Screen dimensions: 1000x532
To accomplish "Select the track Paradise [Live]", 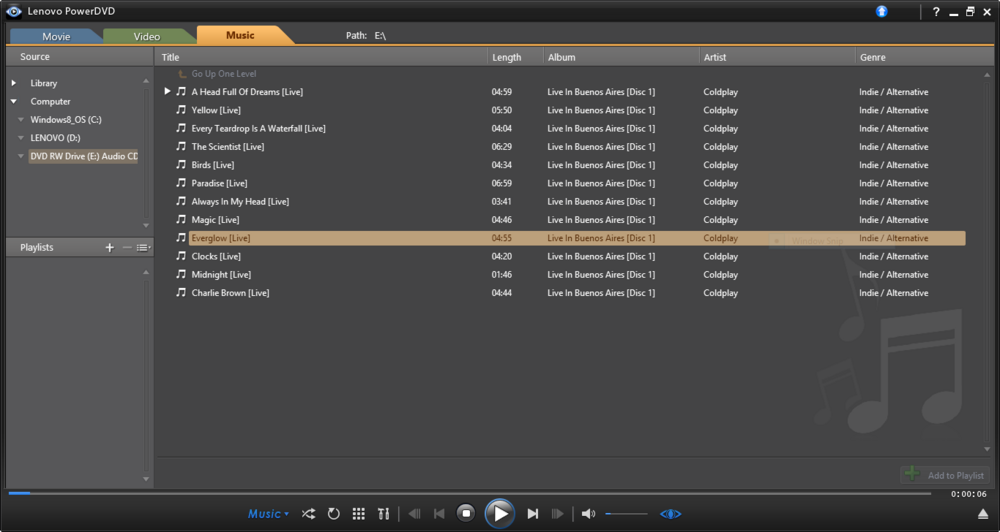I will (219, 183).
